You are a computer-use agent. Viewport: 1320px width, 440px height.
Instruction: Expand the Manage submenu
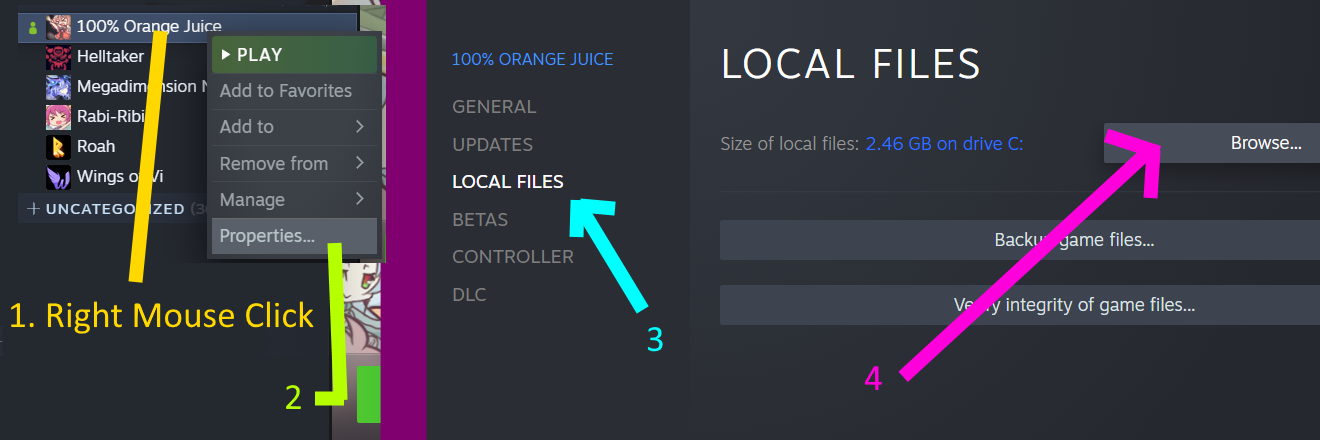[292, 200]
